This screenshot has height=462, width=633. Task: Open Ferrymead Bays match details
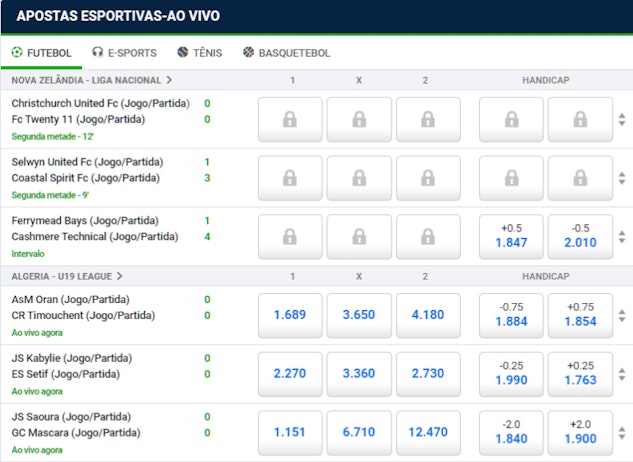point(85,220)
